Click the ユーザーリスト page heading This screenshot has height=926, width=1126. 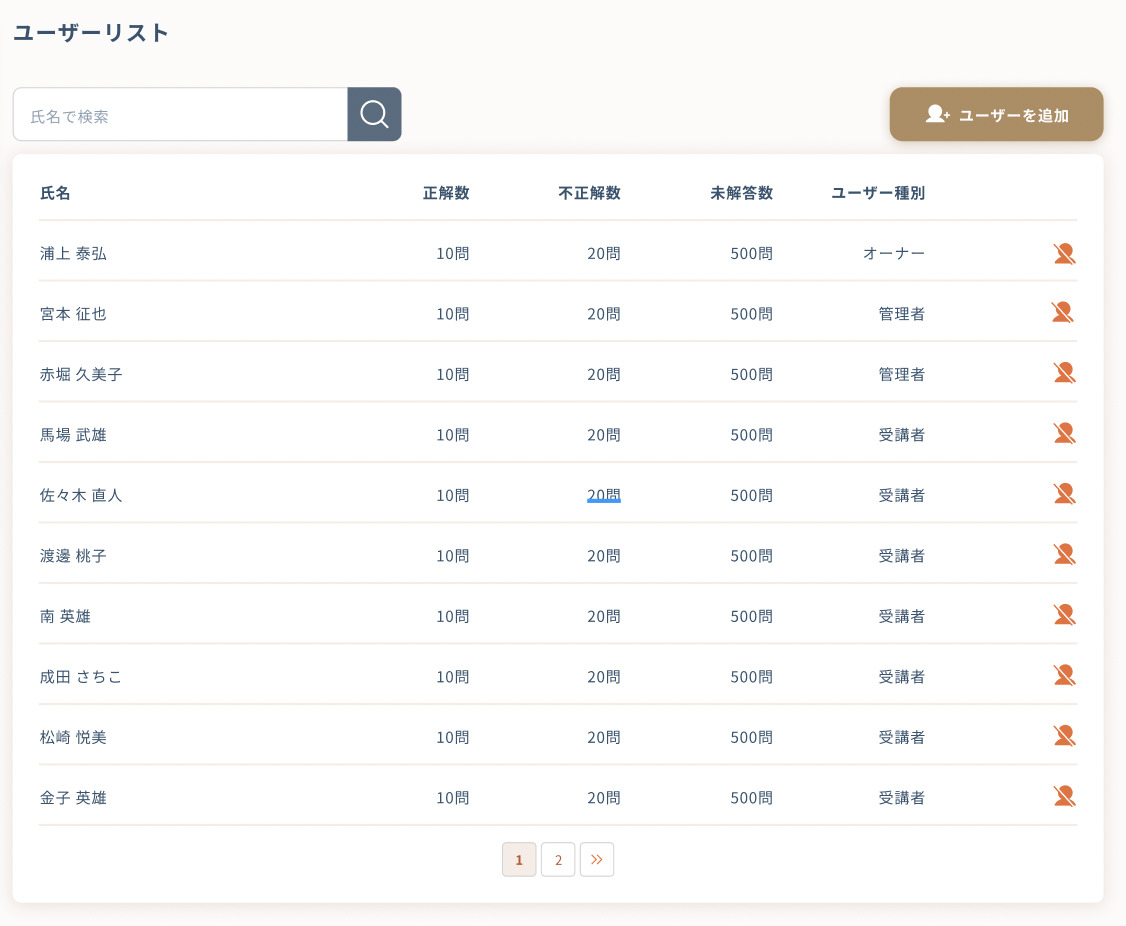[x=91, y=33]
